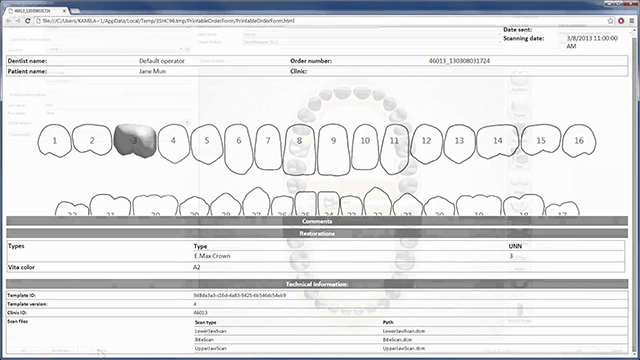The width and height of the screenshot is (640, 360).
Task: Click the address bar file URL
Action: click(x=168, y=20)
